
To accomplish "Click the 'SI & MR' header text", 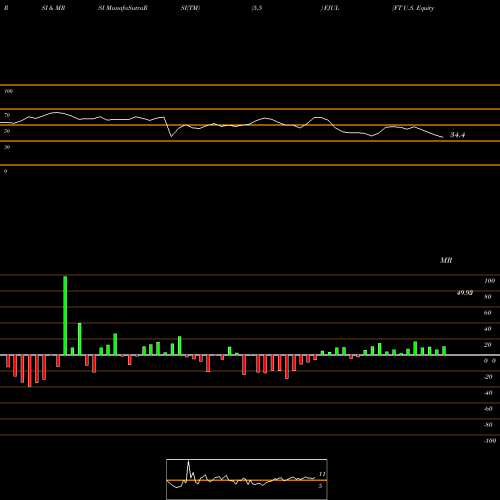I will [x=53, y=8].
